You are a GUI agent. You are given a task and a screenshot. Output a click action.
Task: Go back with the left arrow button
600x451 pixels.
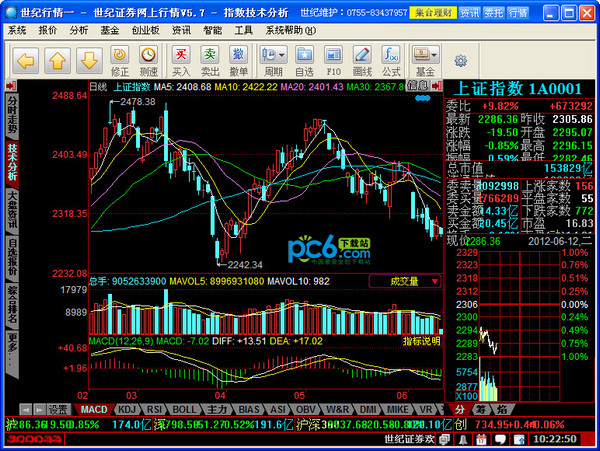pyautogui.click(x=25, y=60)
